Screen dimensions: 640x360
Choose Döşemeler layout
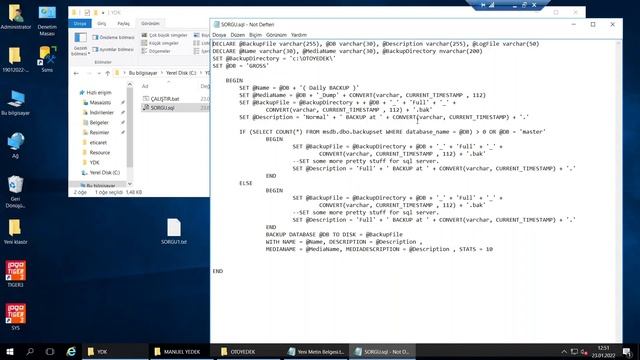(156, 51)
